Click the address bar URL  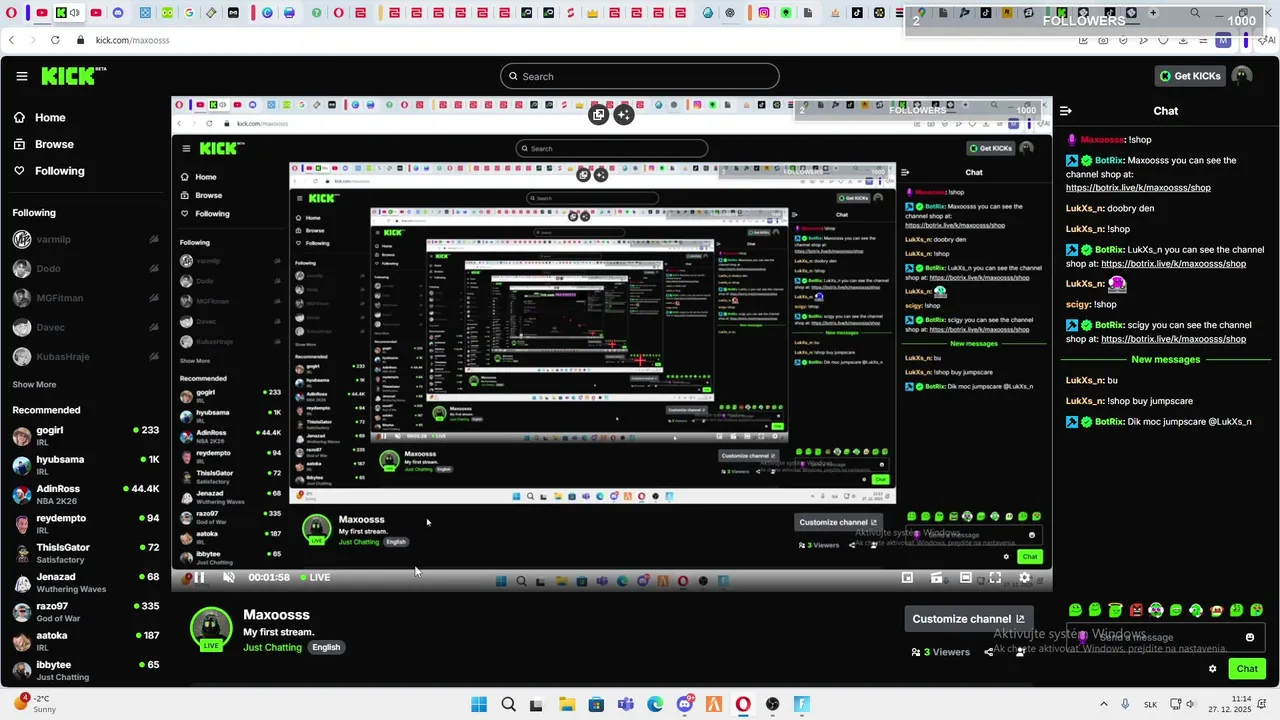[132, 40]
